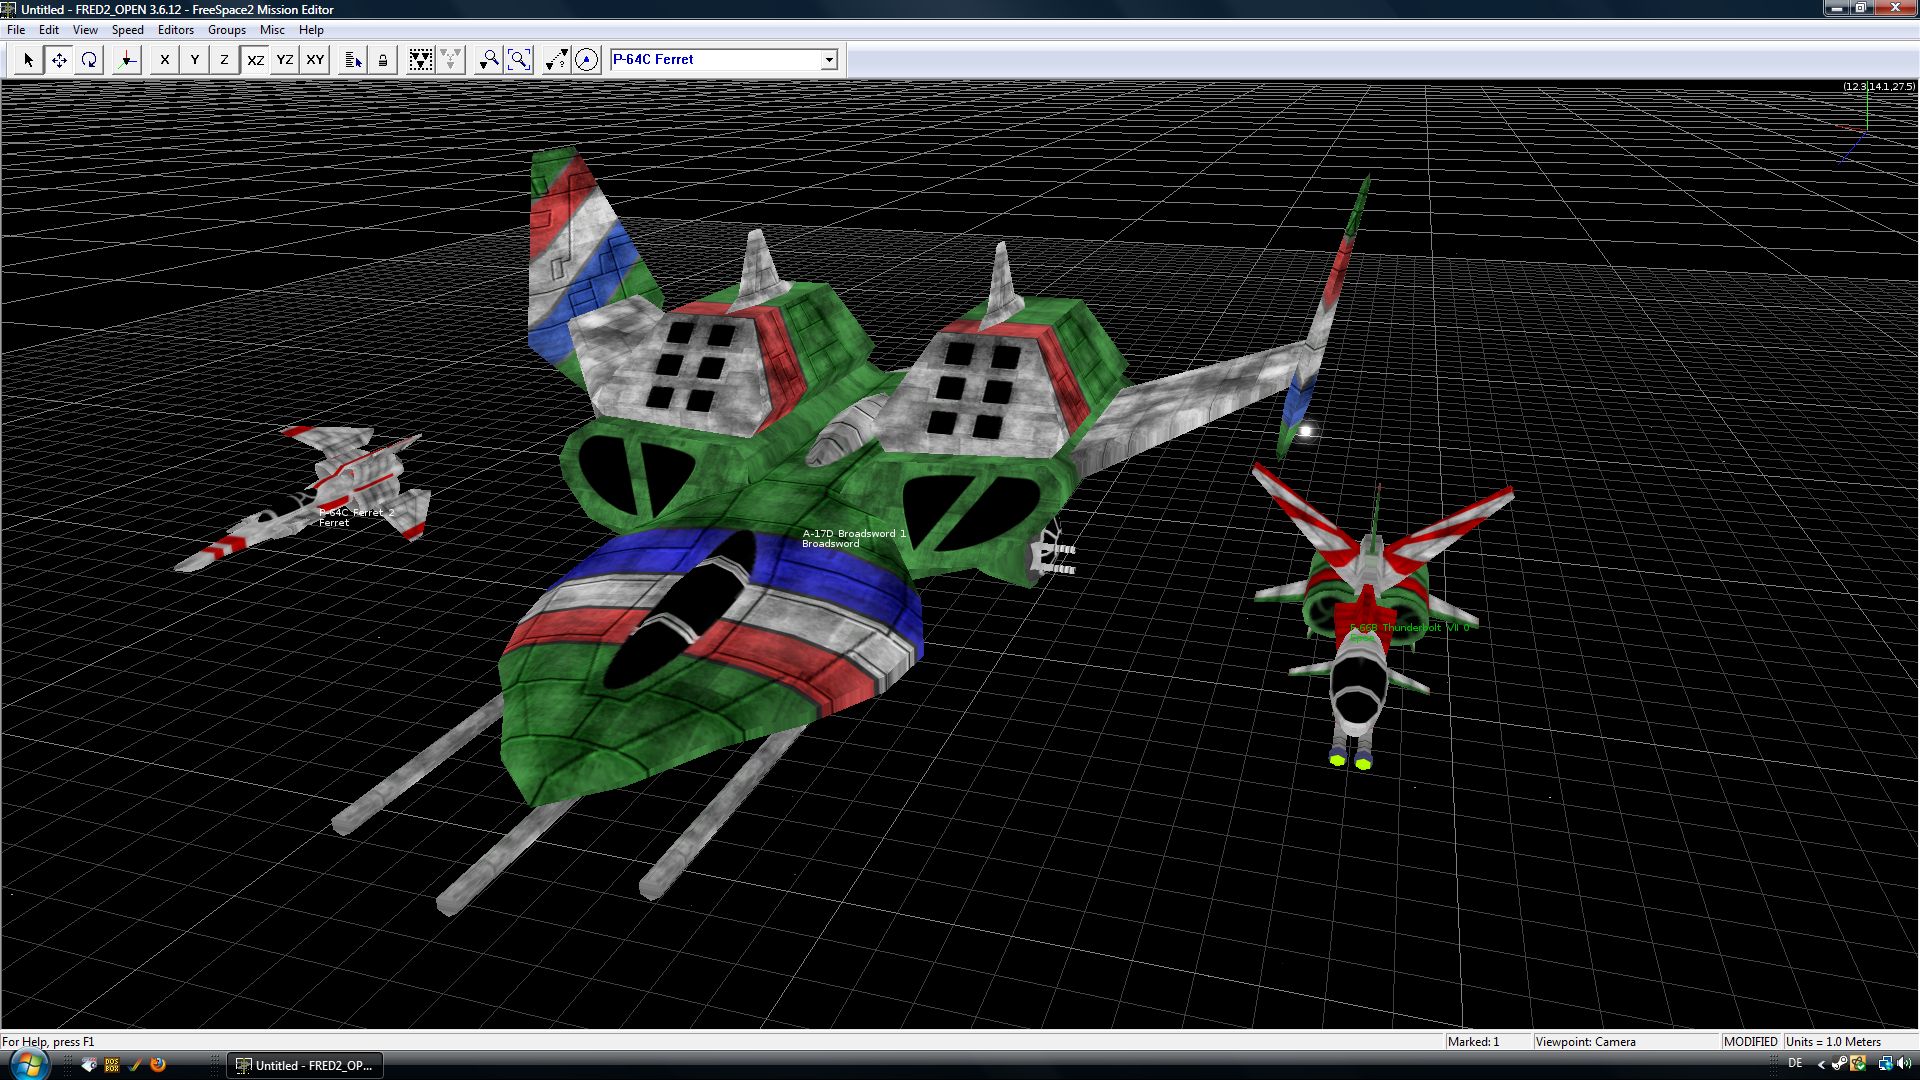Open the Misc menu
Screen dimensions: 1920x1080
(x=272, y=30)
